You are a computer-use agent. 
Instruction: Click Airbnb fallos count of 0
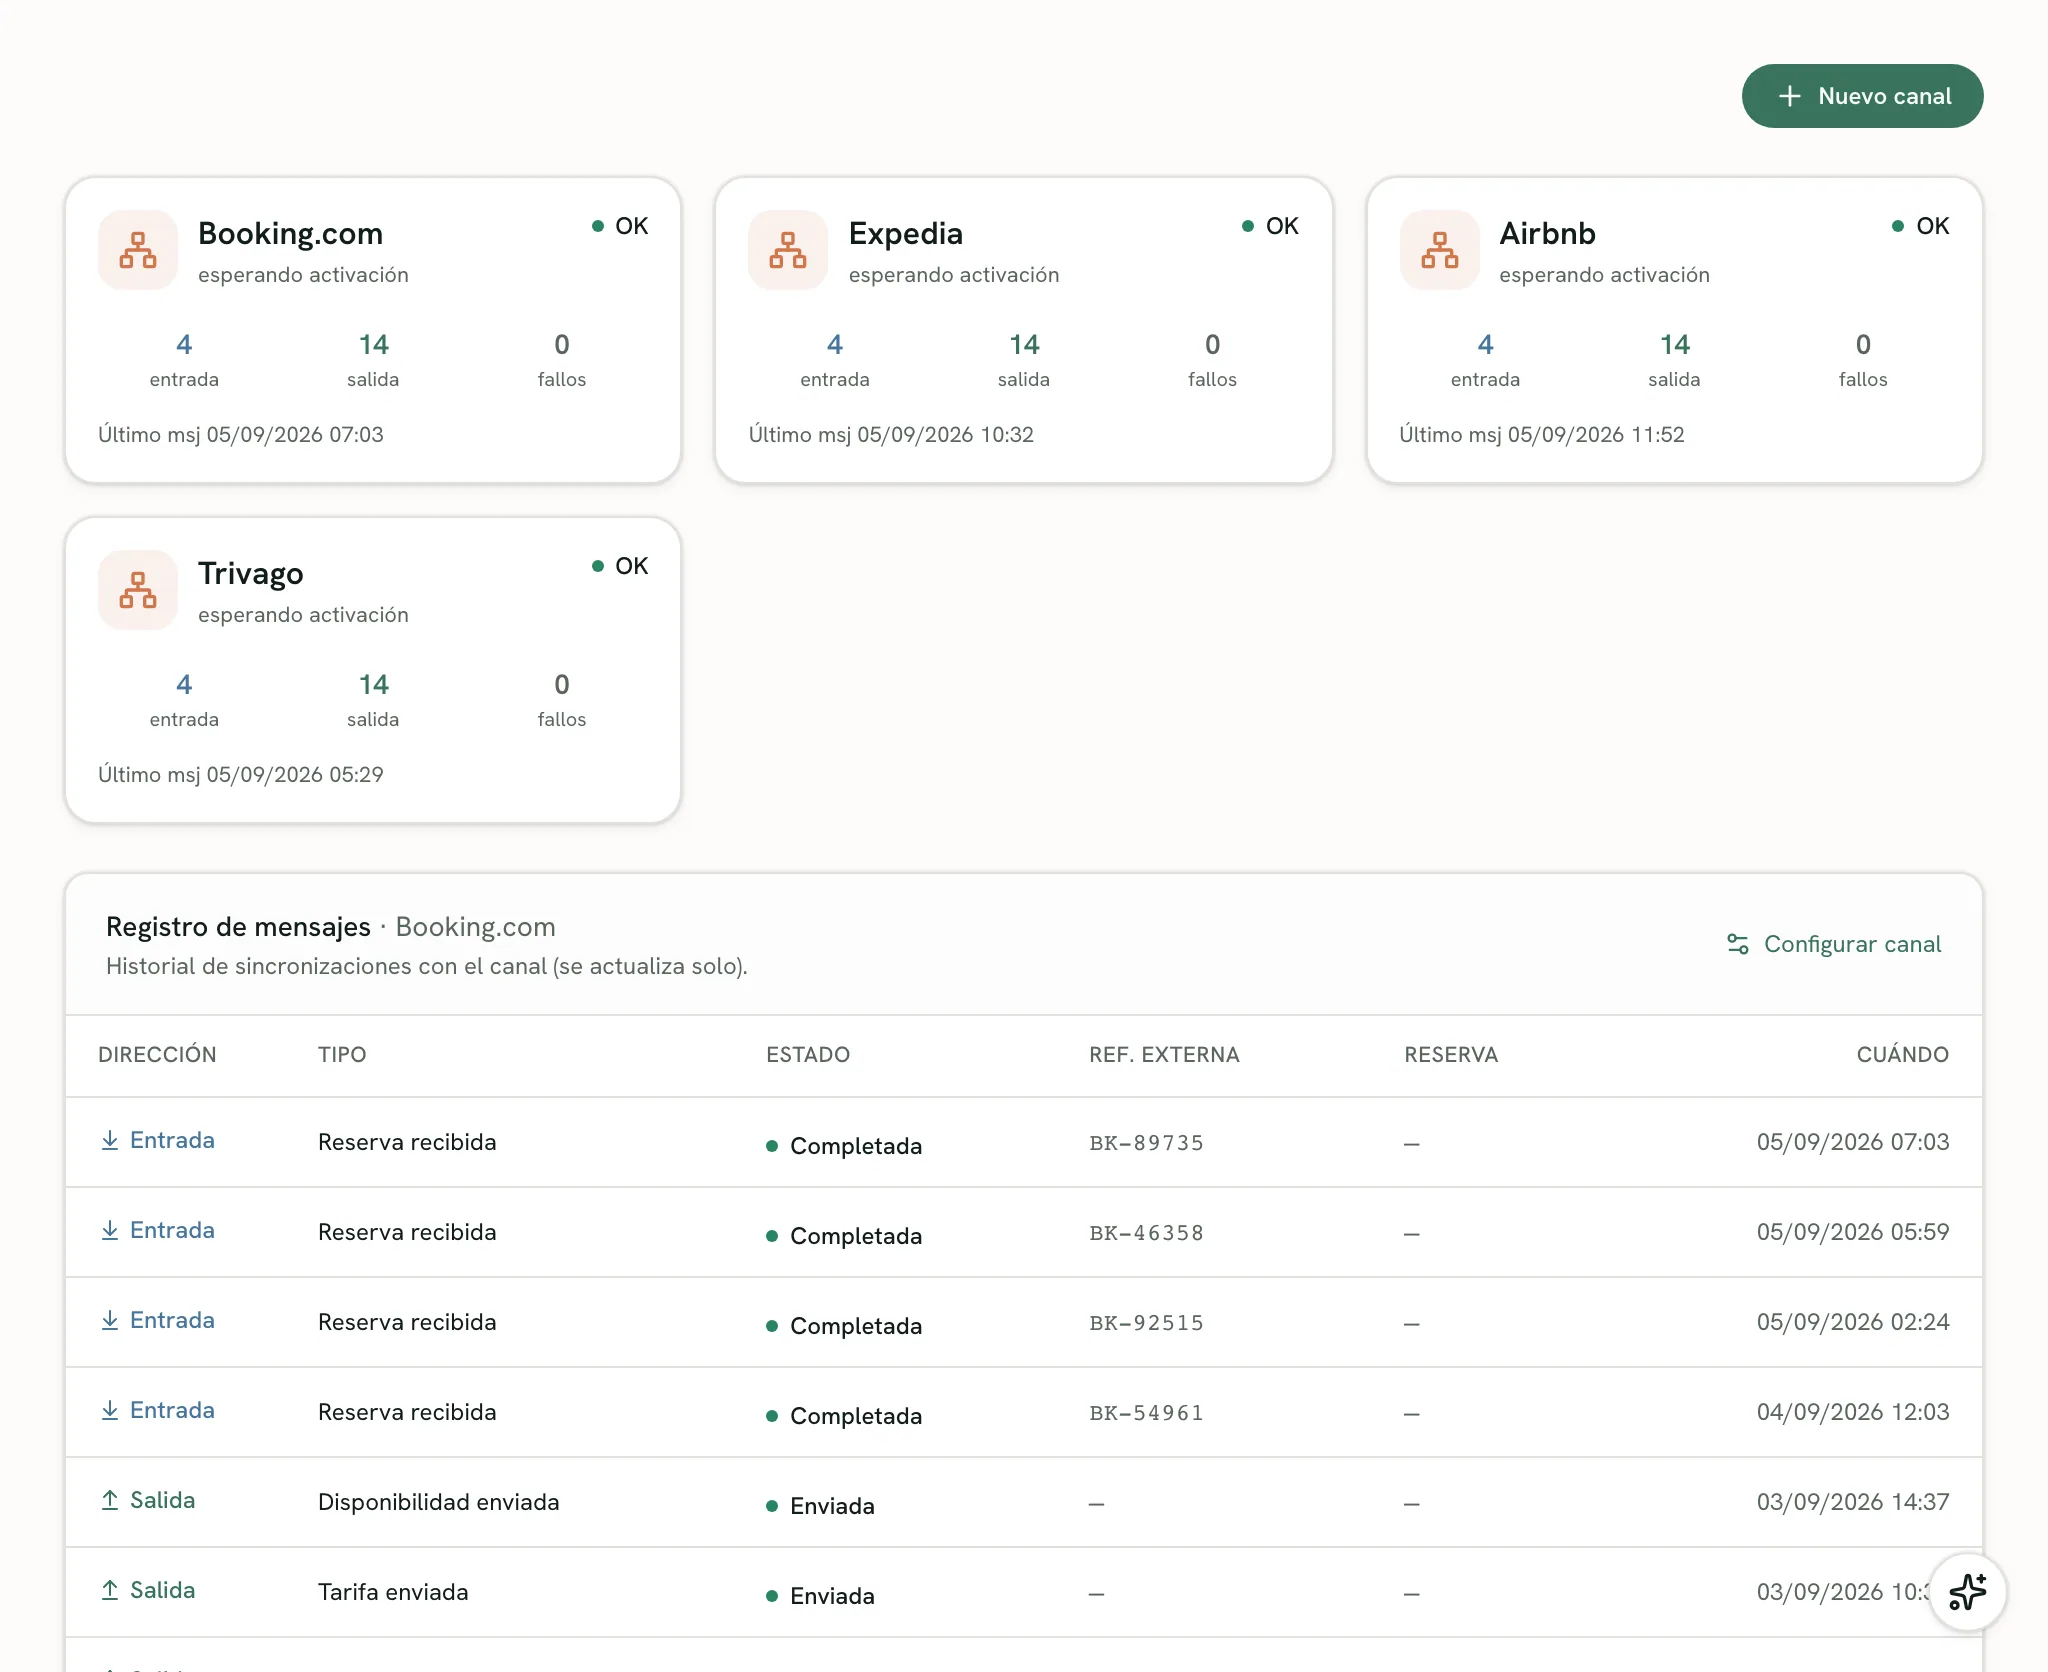[1863, 345]
